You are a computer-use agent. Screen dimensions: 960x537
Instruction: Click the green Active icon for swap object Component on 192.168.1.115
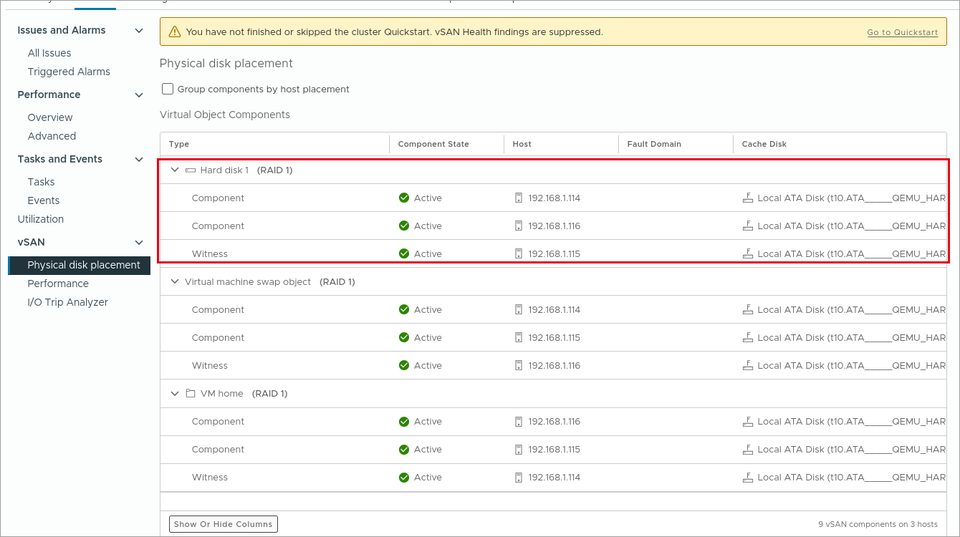tap(404, 337)
